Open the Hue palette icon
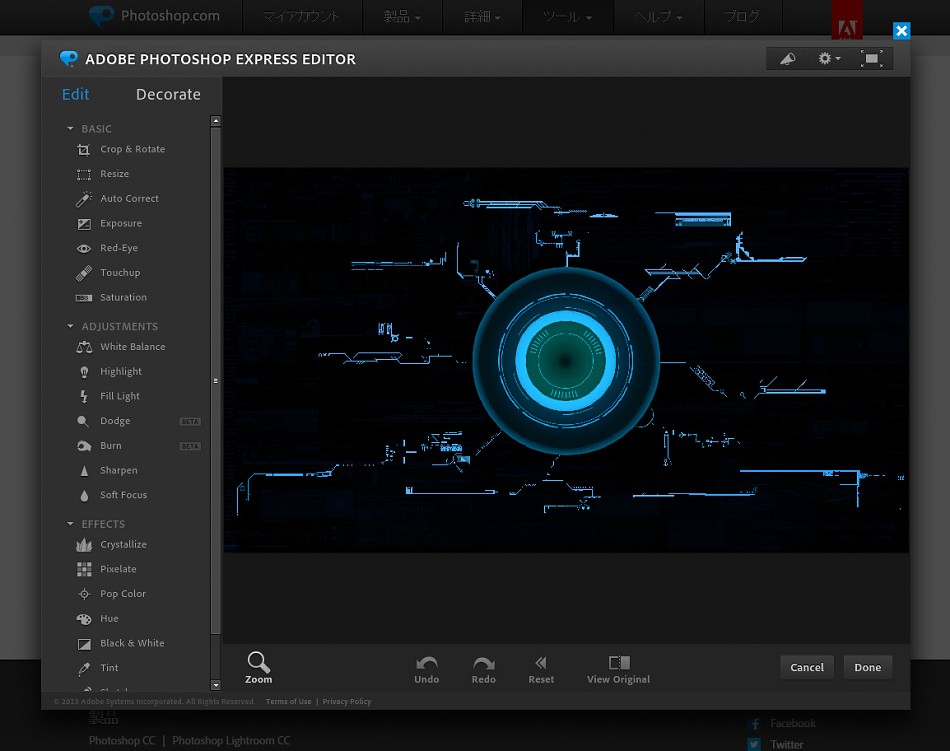950x751 pixels. click(x=84, y=619)
